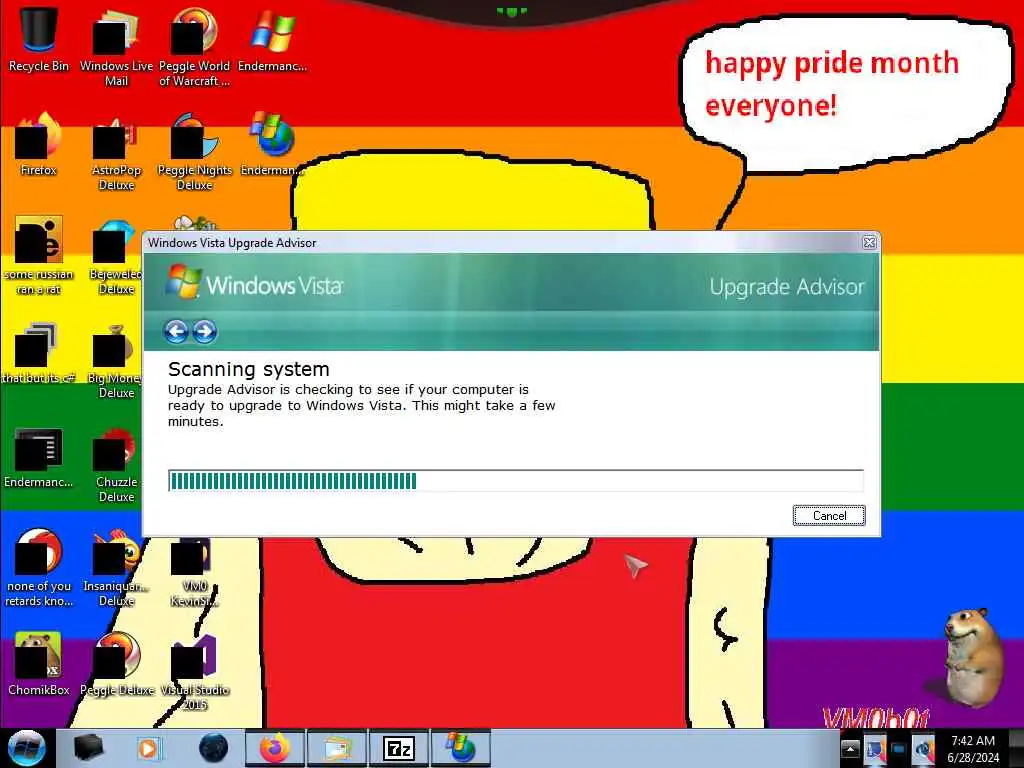The height and width of the screenshot is (768, 1024).
Task: Select the Bejeweled Deluxe desktop icon
Action: [116, 256]
